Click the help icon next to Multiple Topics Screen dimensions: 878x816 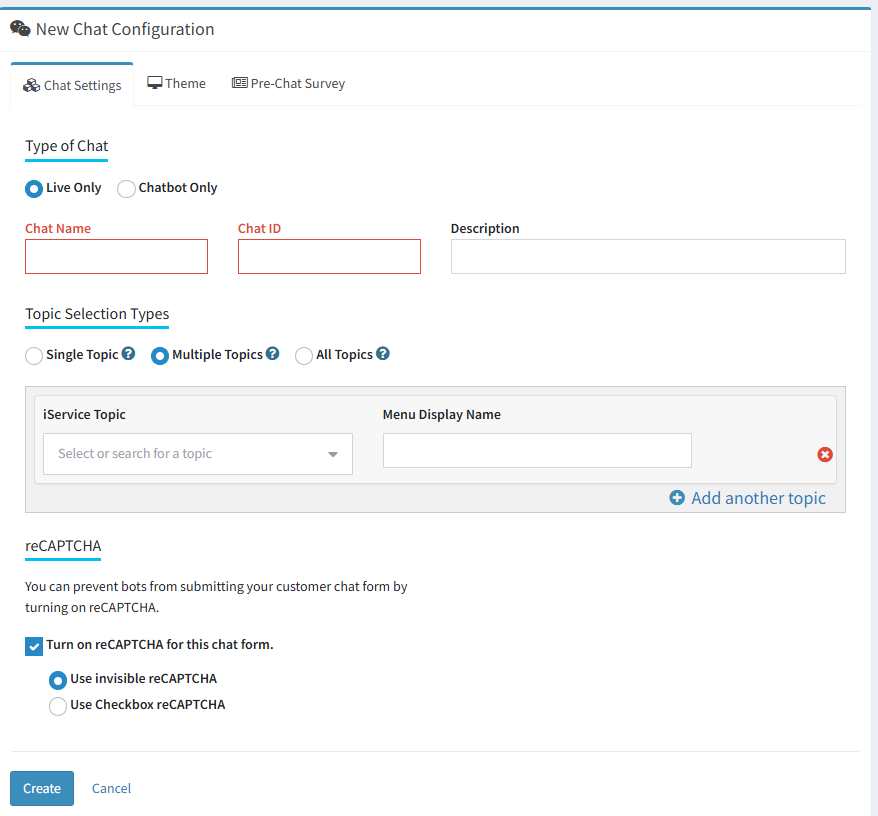(273, 354)
